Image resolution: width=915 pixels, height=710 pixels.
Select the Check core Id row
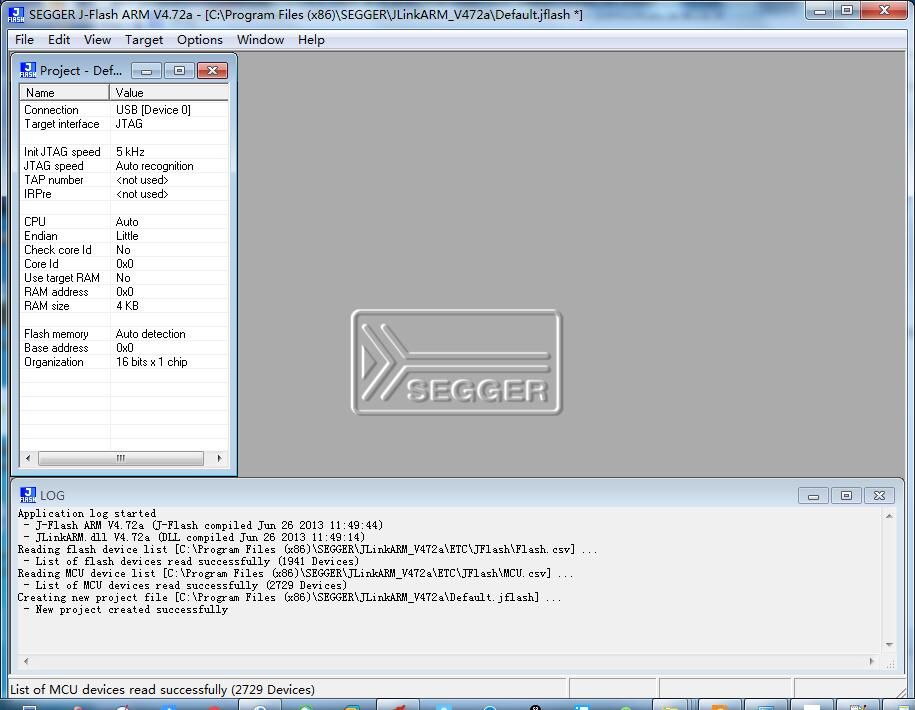tap(124, 250)
